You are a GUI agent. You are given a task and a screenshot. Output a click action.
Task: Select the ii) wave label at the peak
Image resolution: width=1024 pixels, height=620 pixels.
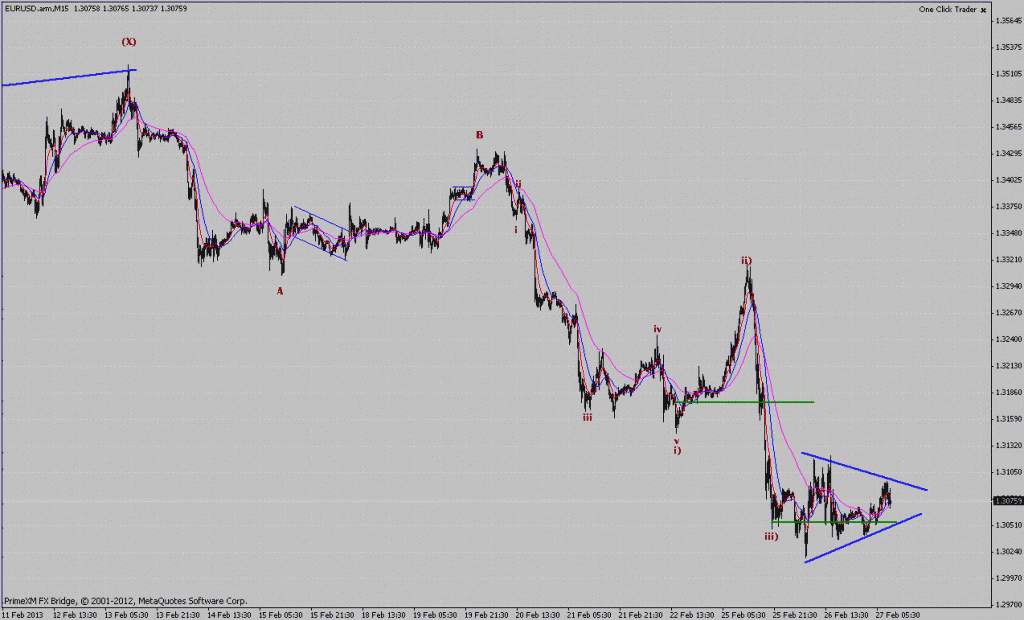pyautogui.click(x=746, y=261)
